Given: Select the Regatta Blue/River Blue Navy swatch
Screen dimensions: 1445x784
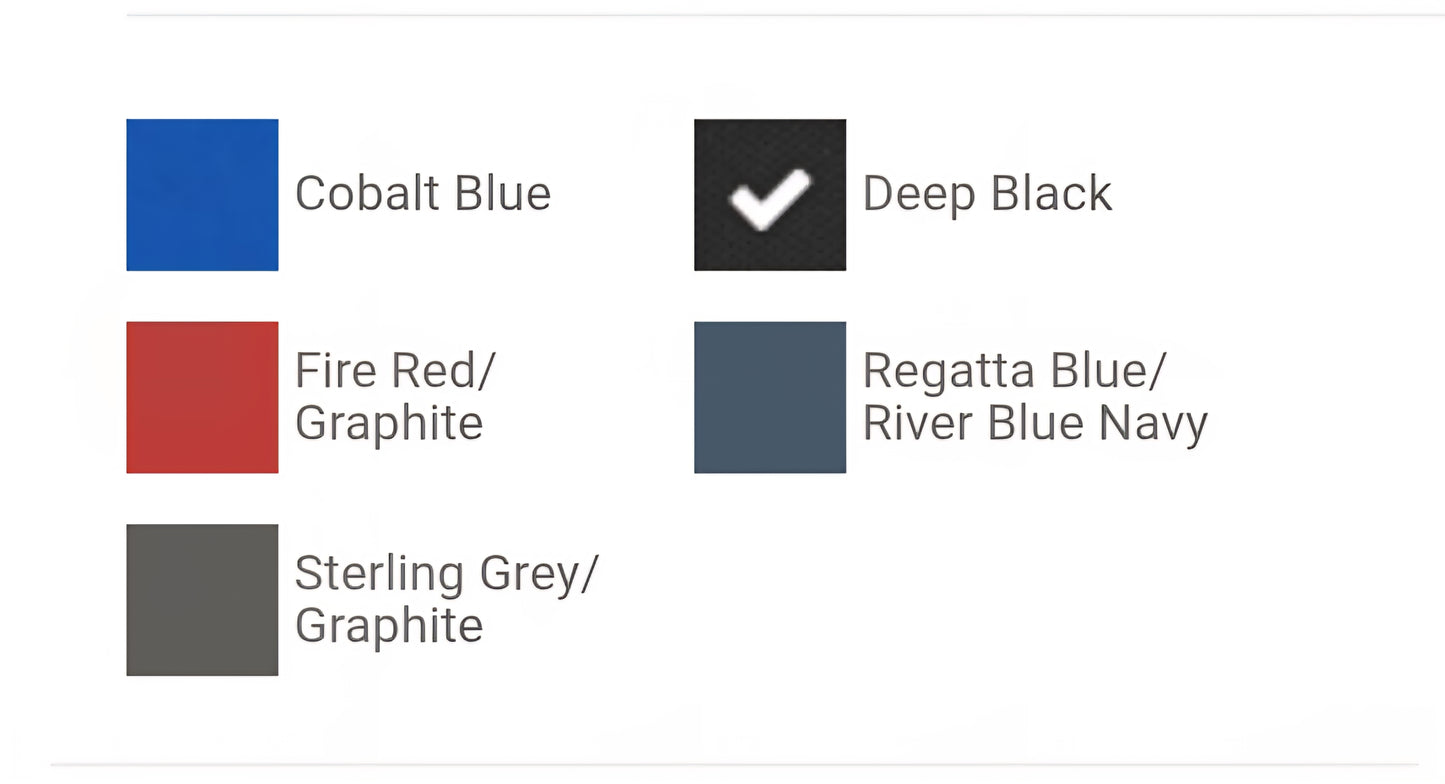Looking at the screenshot, I should (770, 397).
